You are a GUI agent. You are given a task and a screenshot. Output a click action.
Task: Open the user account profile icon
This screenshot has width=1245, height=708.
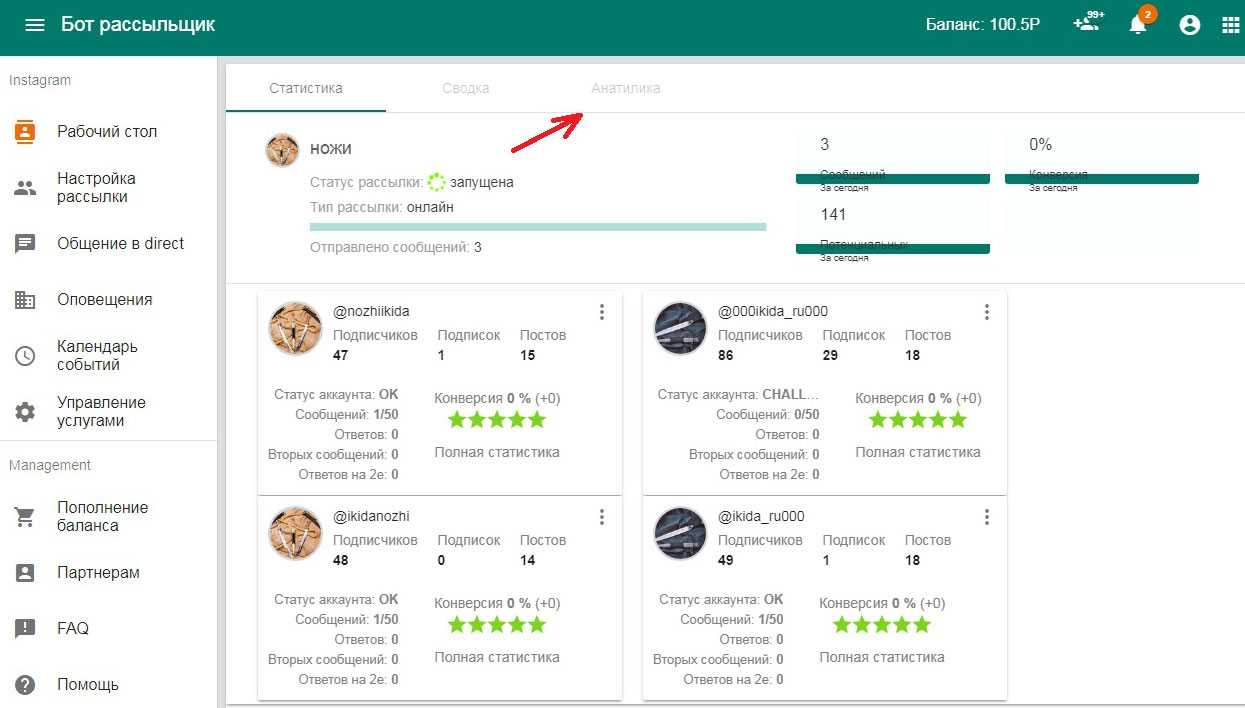coord(1189,25)
